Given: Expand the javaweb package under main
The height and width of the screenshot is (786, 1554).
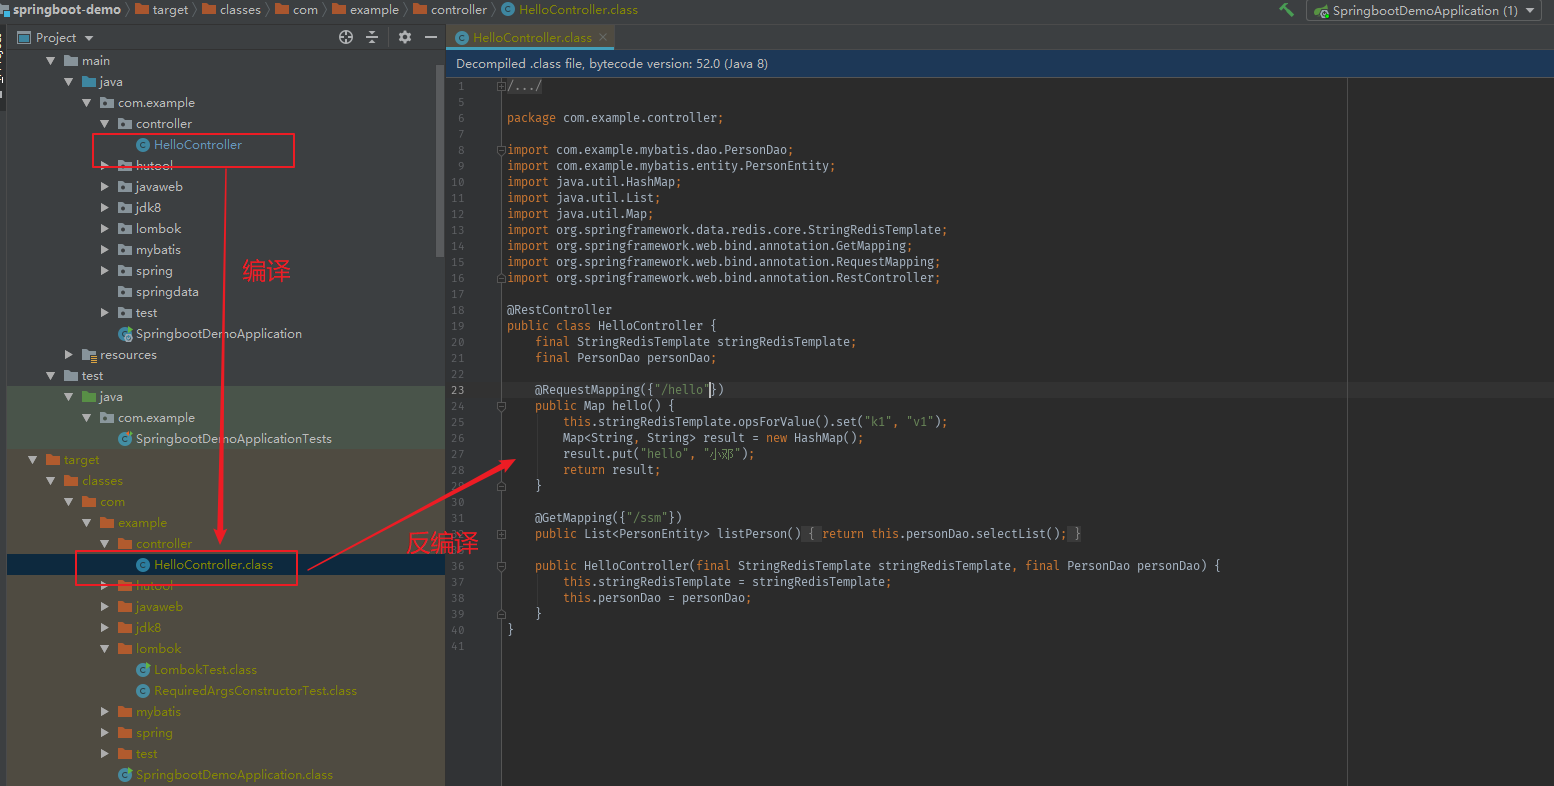Looking at the screenshot, I should [105, 187].
